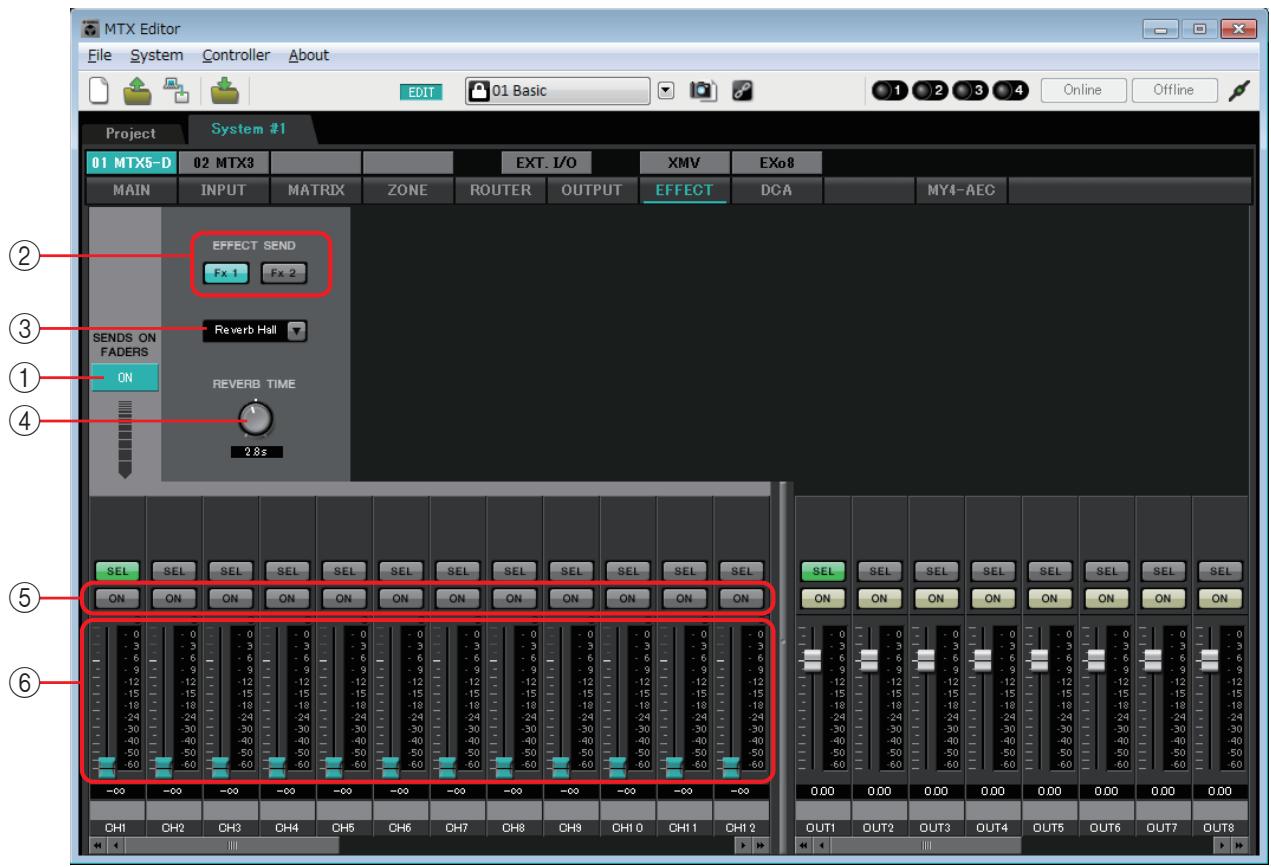Click the CH1 send fader handle
Screen dimensions: 1271x867
point(105,766)
